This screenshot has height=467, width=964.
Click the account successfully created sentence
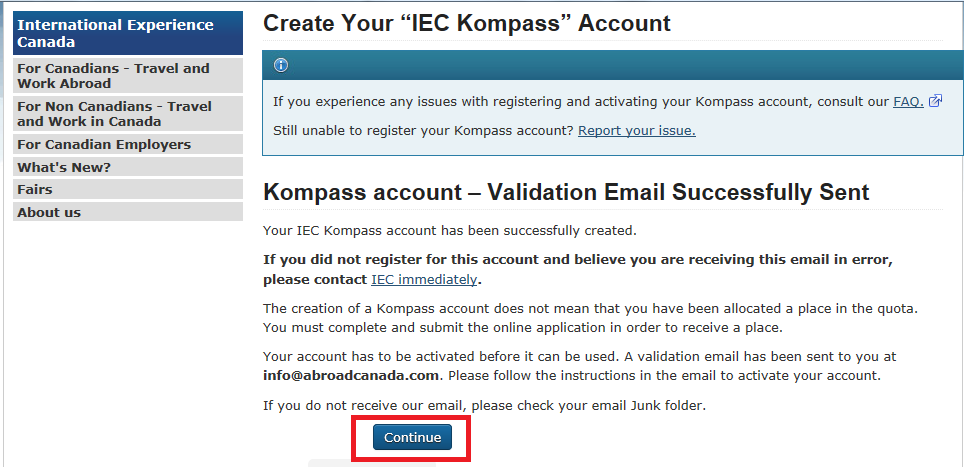click(449, 231)
